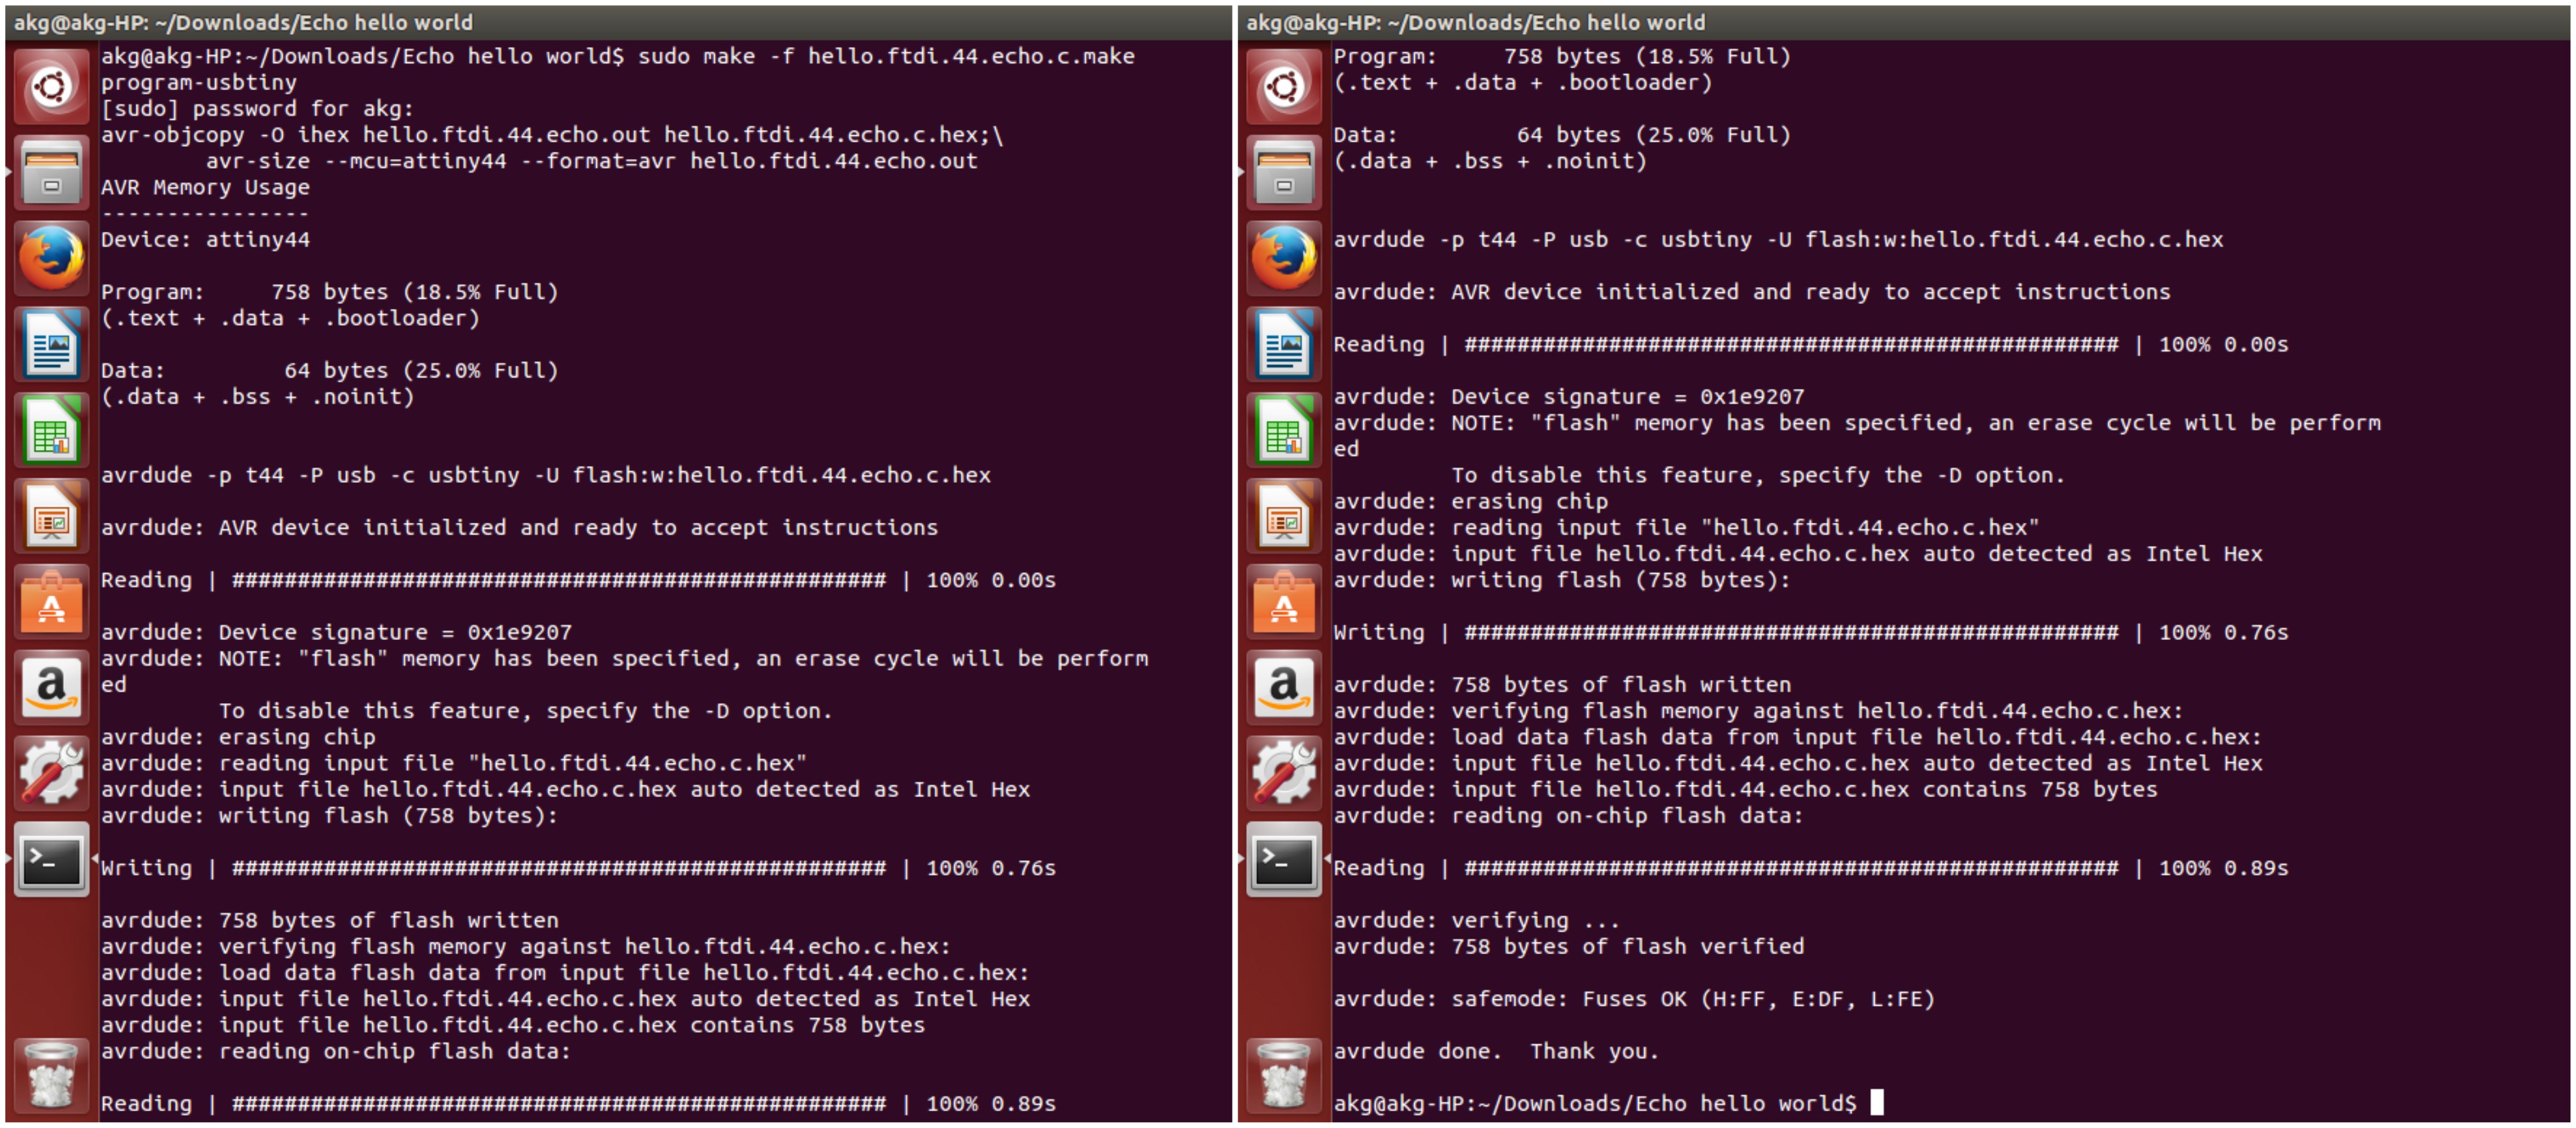2576x1128 pixels.
Task: Open LibreOffice Writer in left launcher
Action: point(52,344)
